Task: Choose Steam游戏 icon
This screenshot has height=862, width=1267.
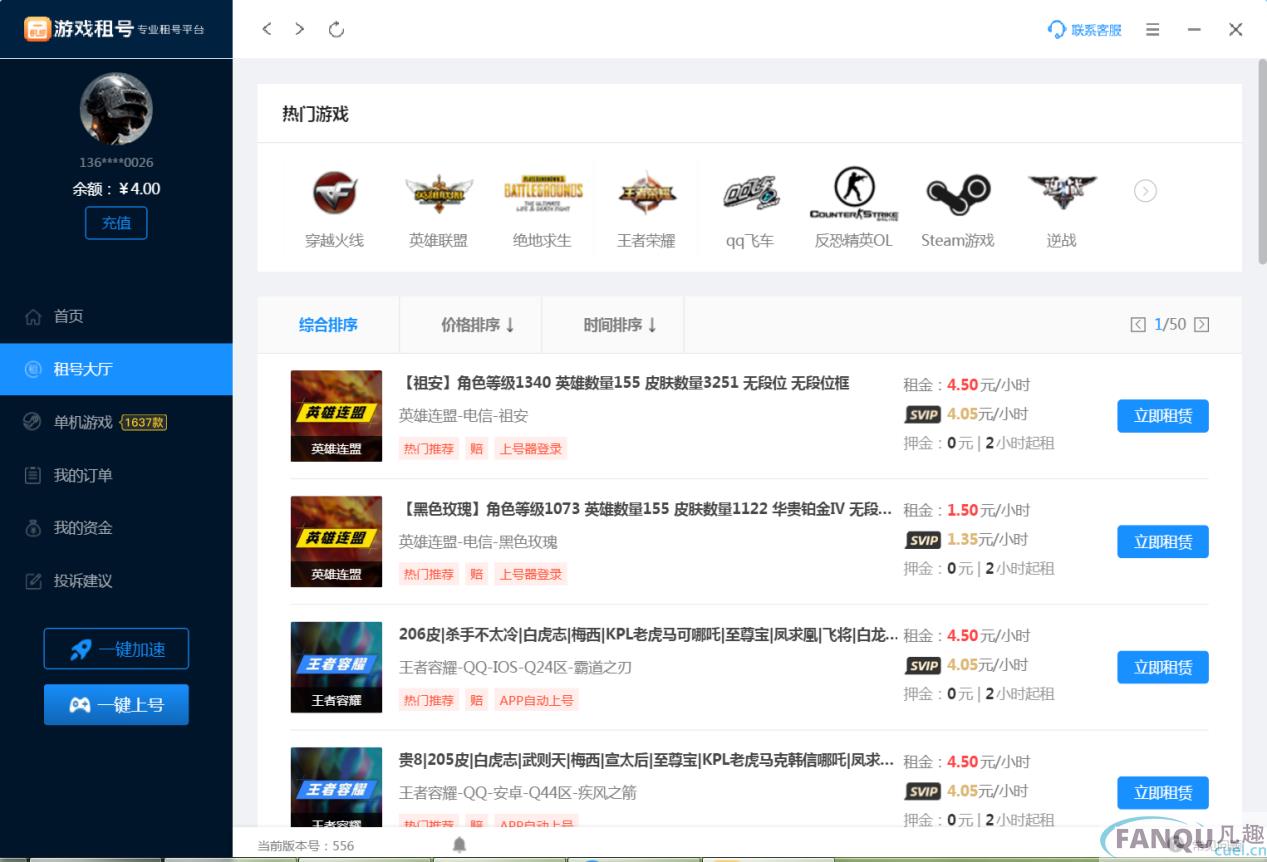Action: pyautogui.click(x=958, y=209)
